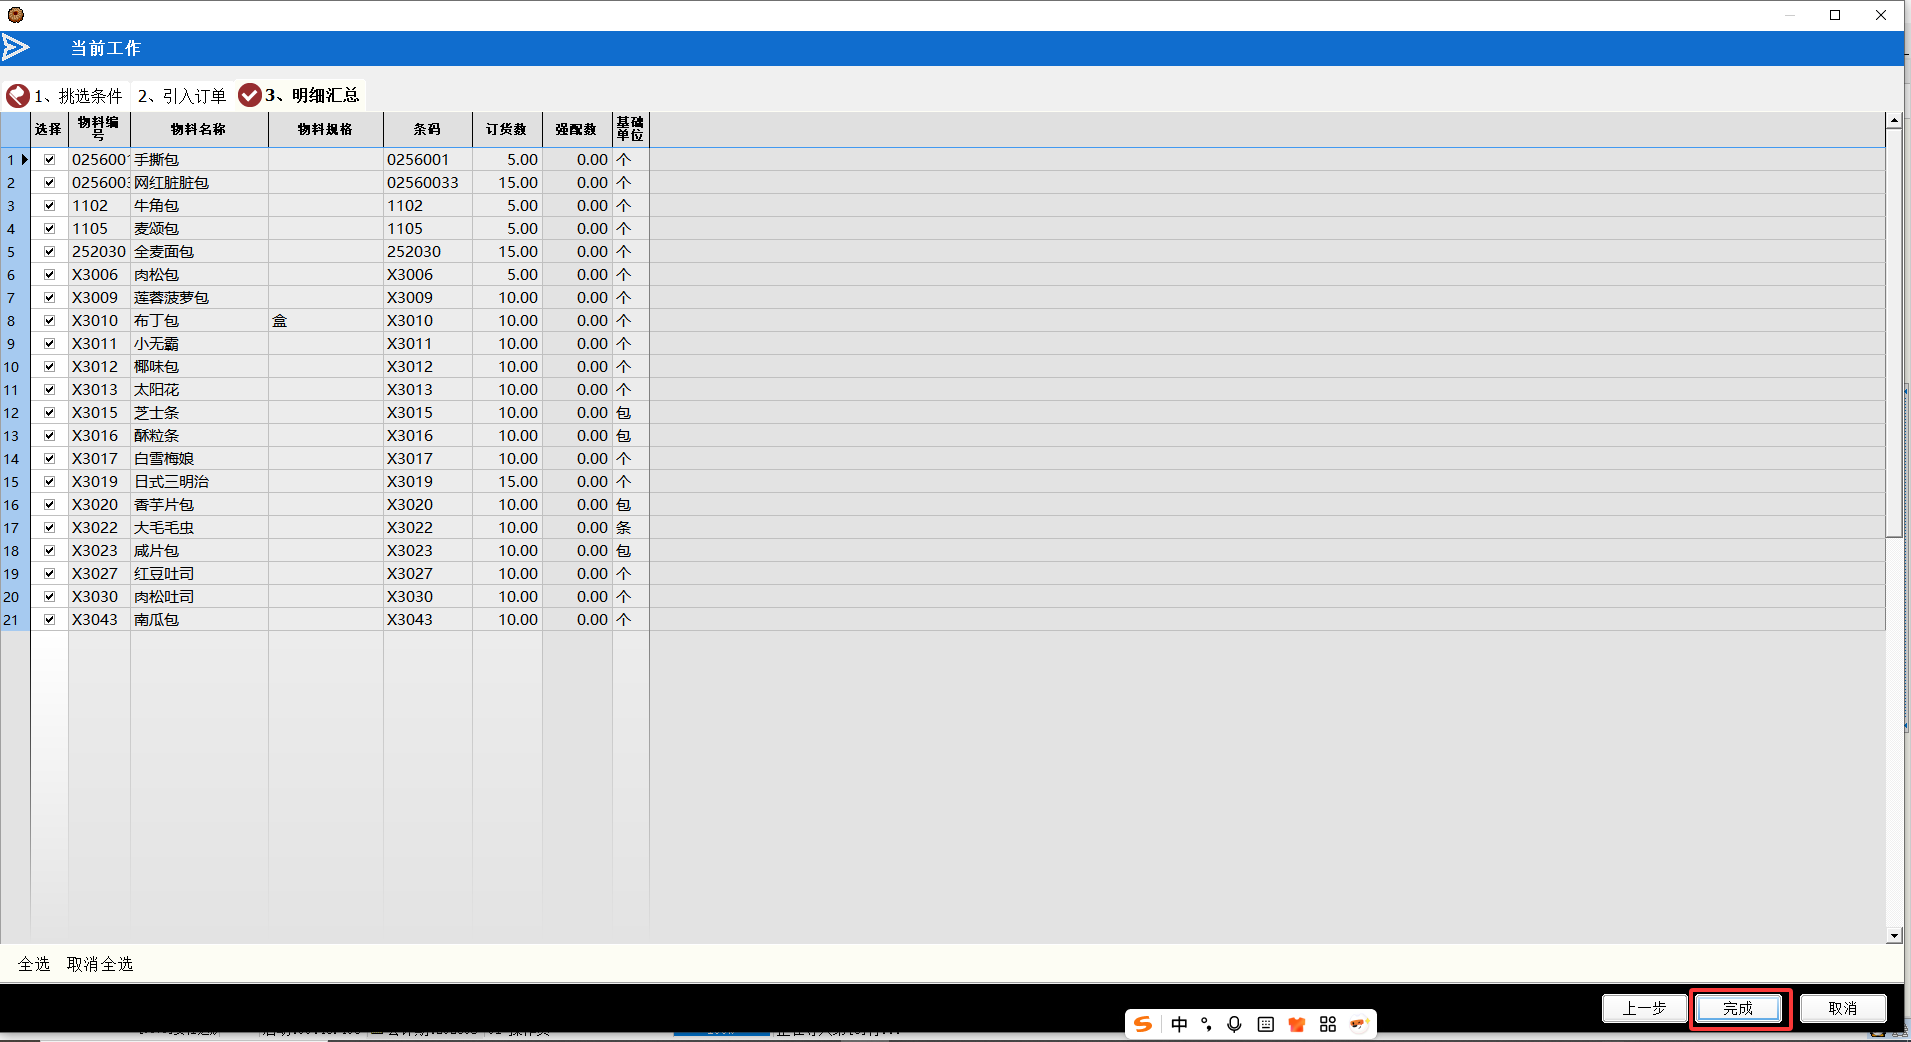Viewport: 1911px width, 1042px height.
Task: Toggle the checkbox for 牛角包
Action: point(49,205)
